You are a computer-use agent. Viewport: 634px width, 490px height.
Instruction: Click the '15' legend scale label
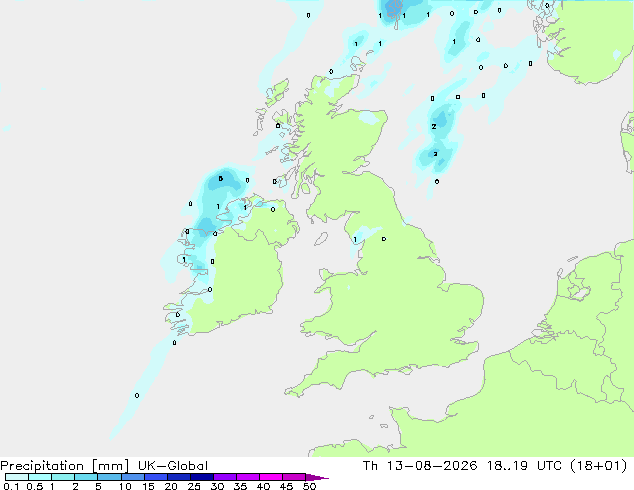coord(148,486)
